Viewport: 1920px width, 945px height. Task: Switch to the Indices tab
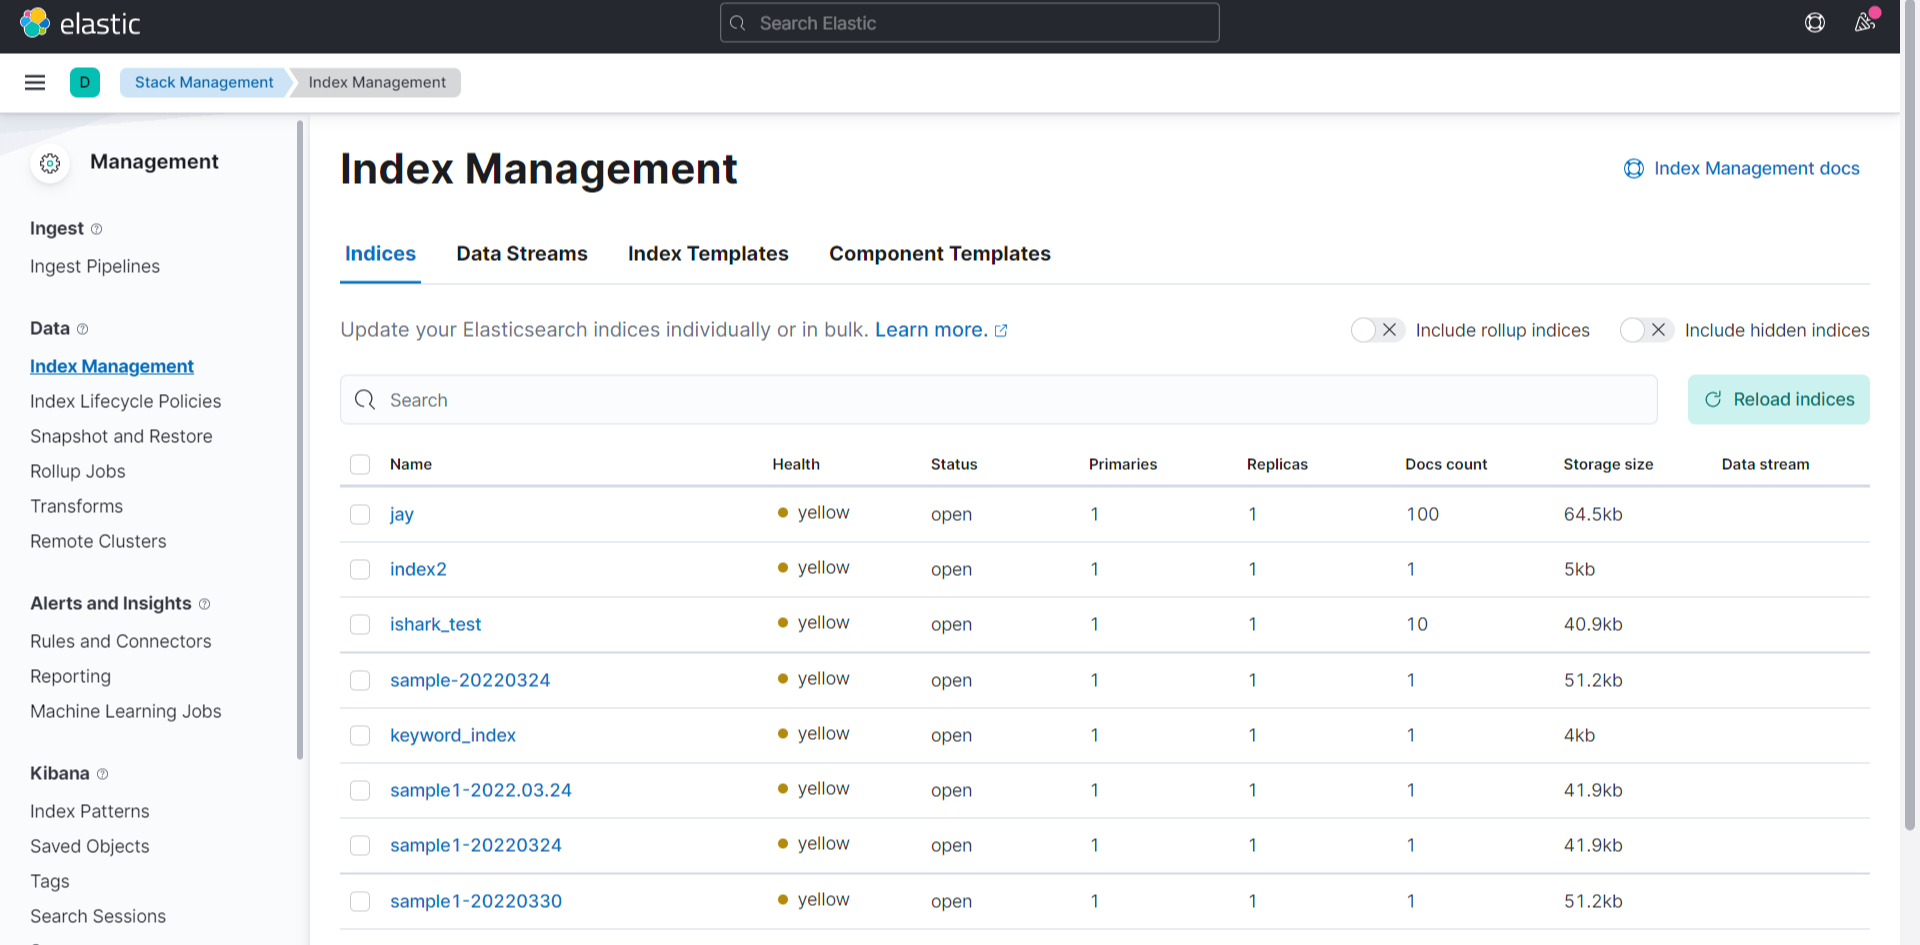[x=380, y=254]
